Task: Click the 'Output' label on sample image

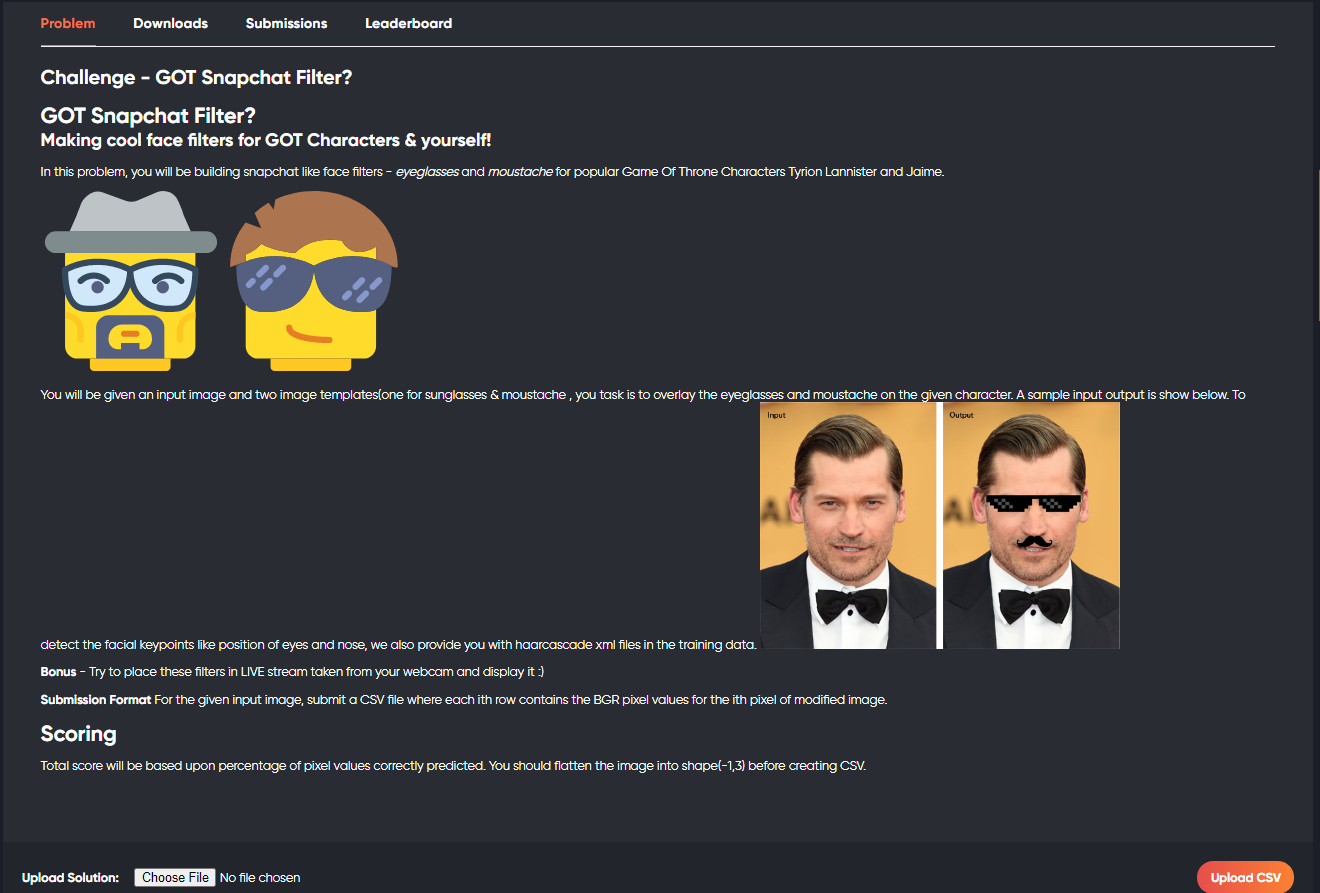Action: point(961,414)
